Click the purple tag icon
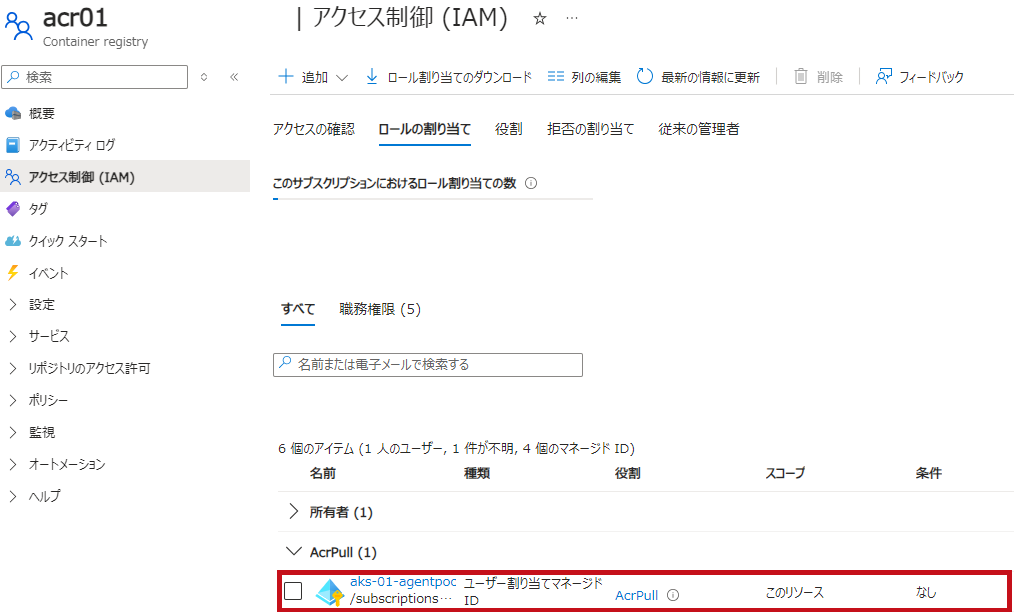The width and height of the screenshot is (1014, 612). (x=13, y=208)
